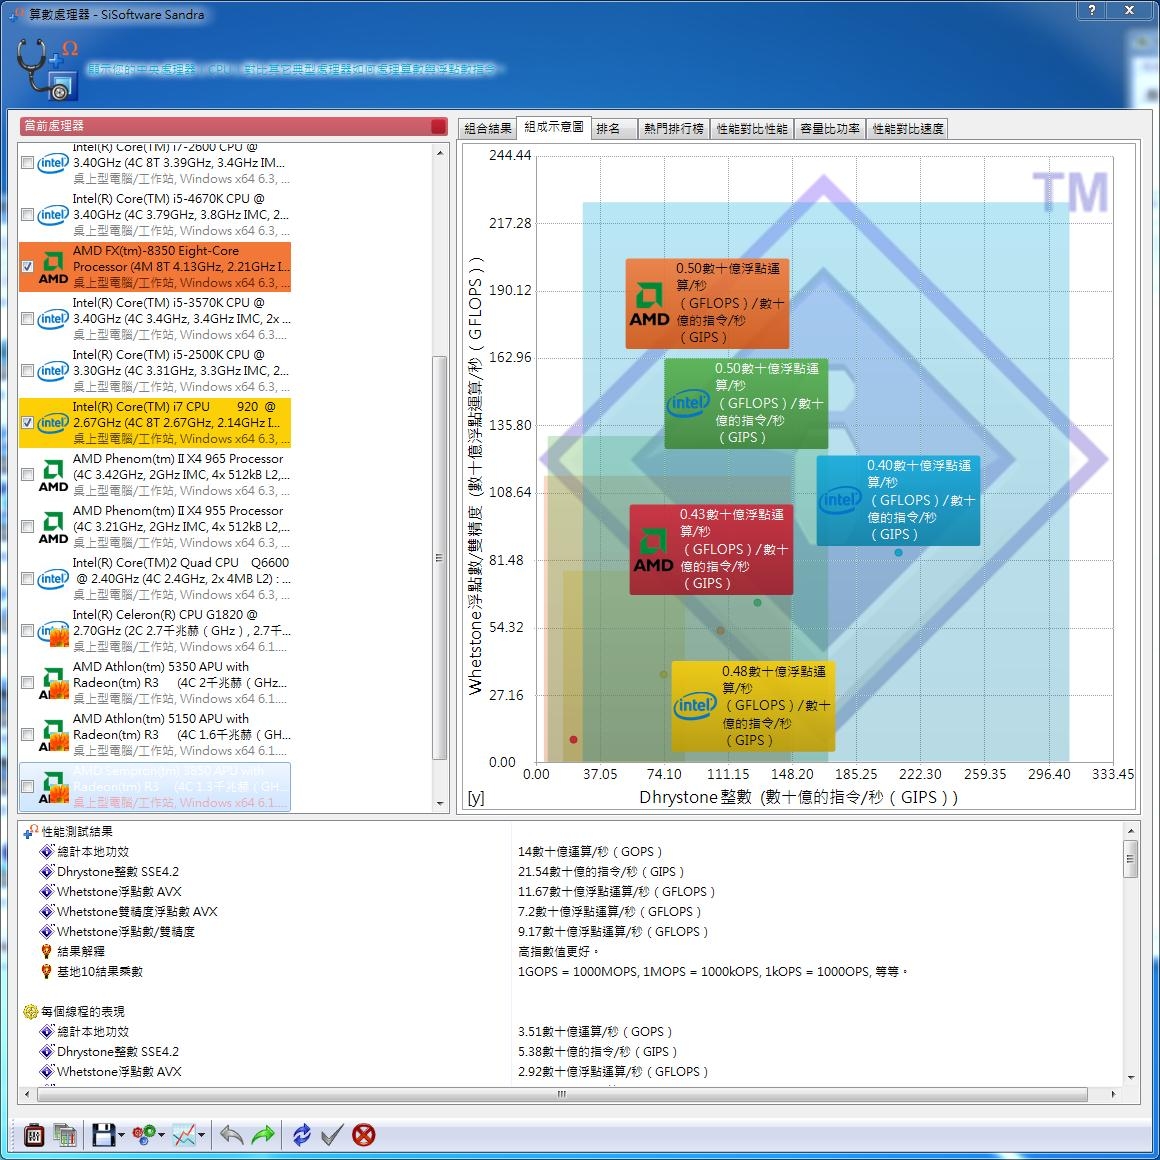Click Intel logo of Core i7 920 row

[53, 422]
